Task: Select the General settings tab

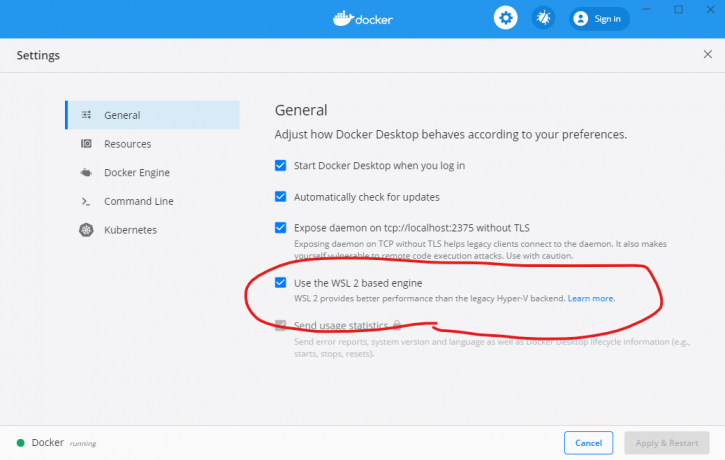Action: click(x=153, y=115)
